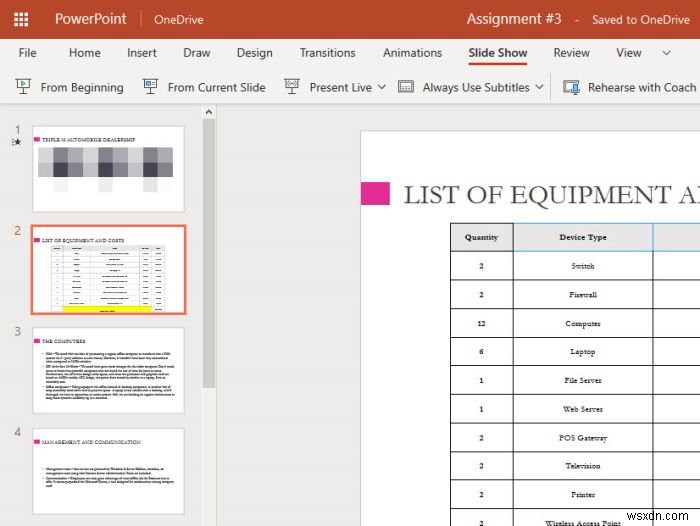Click the Saved to OneDrive status

pyautogui.click(x=641, y=20)
